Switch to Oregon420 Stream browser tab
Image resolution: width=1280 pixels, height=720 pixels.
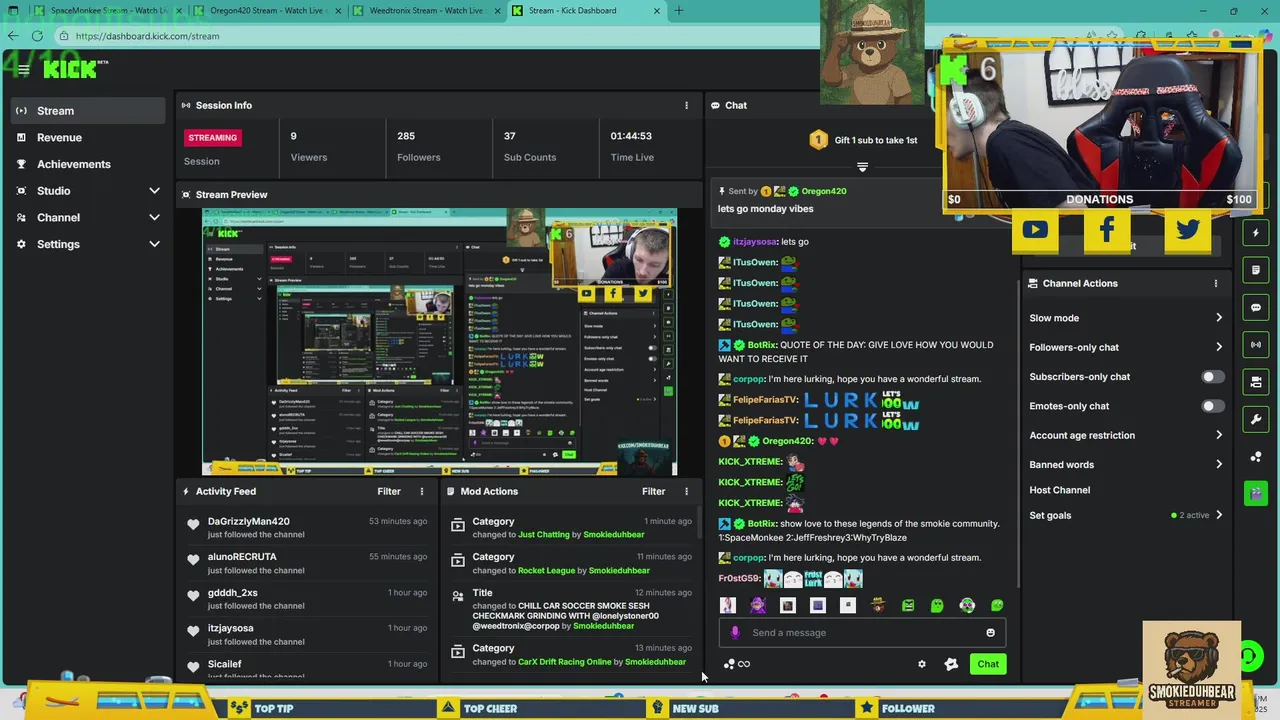click(267, 11)
